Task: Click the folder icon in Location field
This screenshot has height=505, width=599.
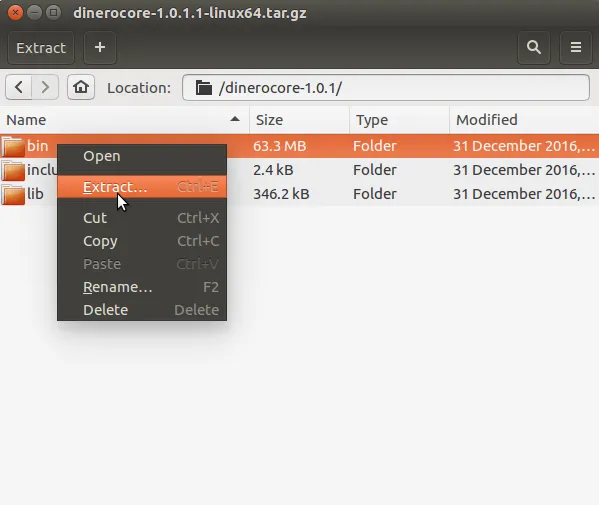Action: [x=204, y=88]
